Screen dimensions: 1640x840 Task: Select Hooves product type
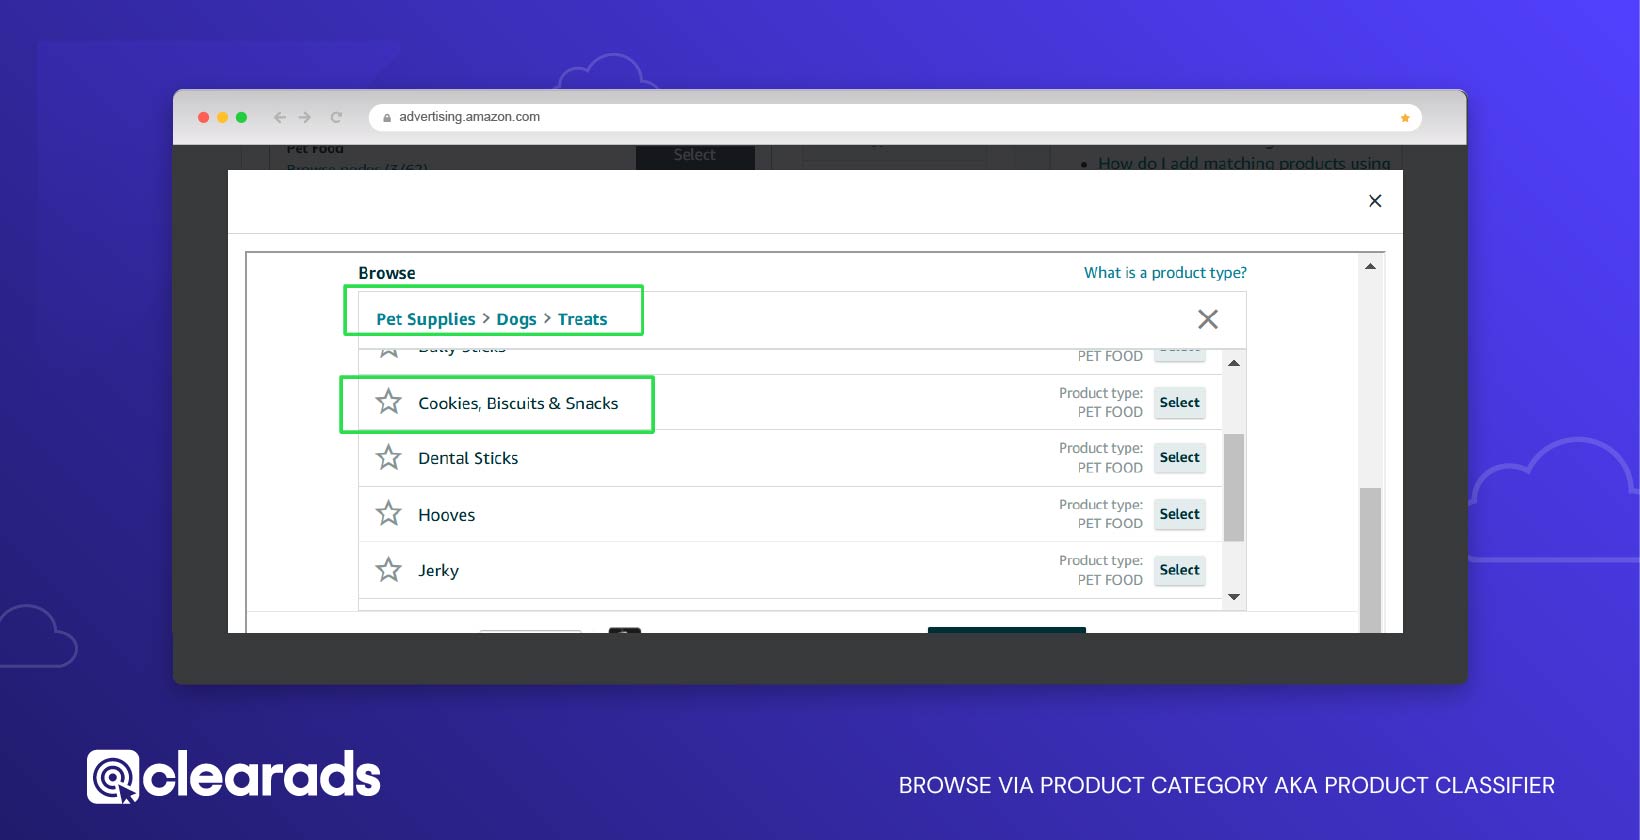click(1179, 514)
